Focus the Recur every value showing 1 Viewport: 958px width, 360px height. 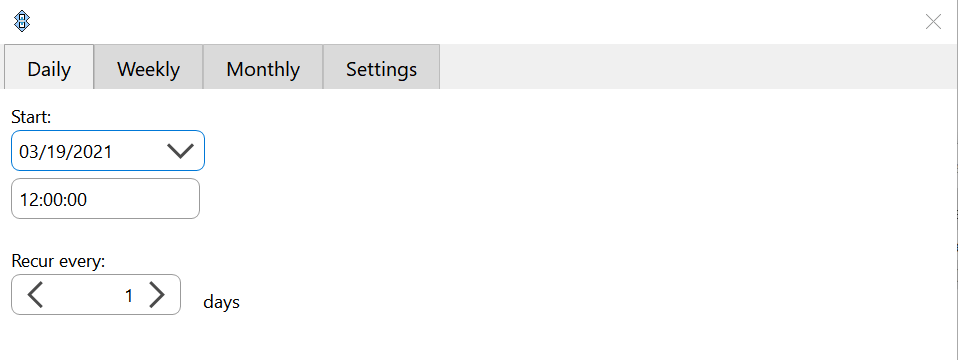[96, 295]
